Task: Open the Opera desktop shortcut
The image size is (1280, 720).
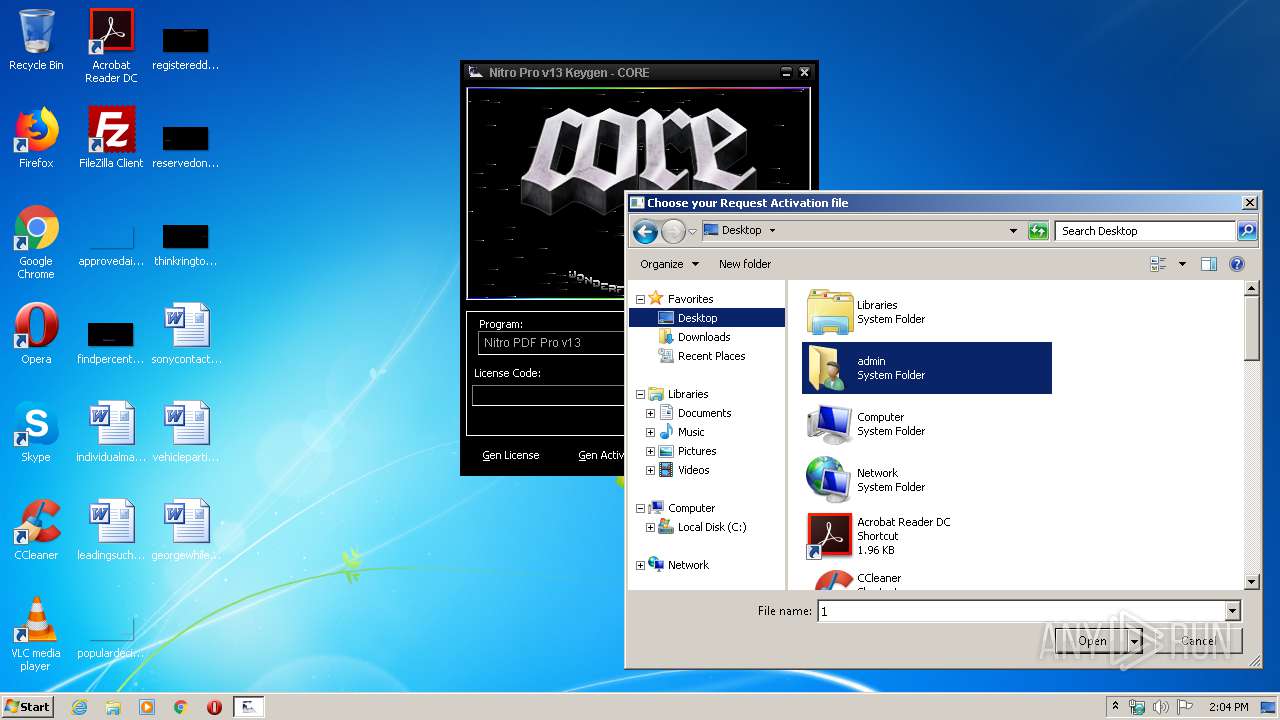Action: click(36, 334)
